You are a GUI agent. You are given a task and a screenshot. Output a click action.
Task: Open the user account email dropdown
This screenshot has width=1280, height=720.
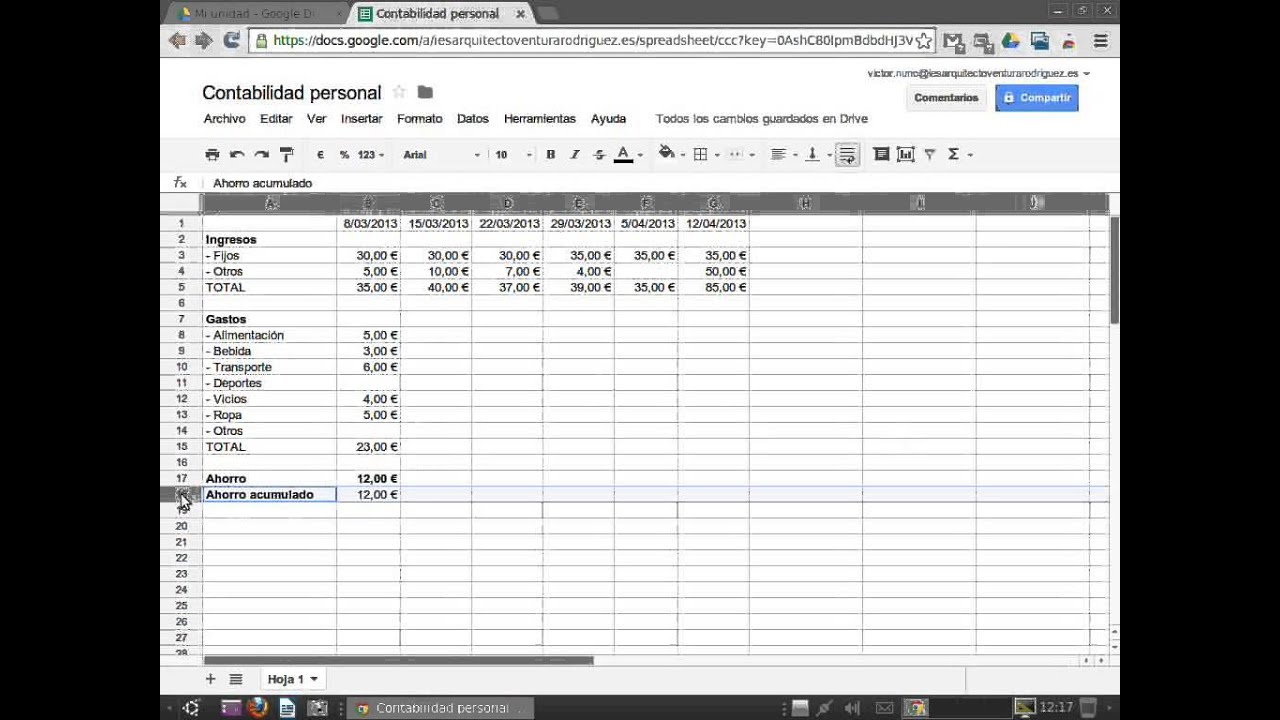[x=978, y=73]
